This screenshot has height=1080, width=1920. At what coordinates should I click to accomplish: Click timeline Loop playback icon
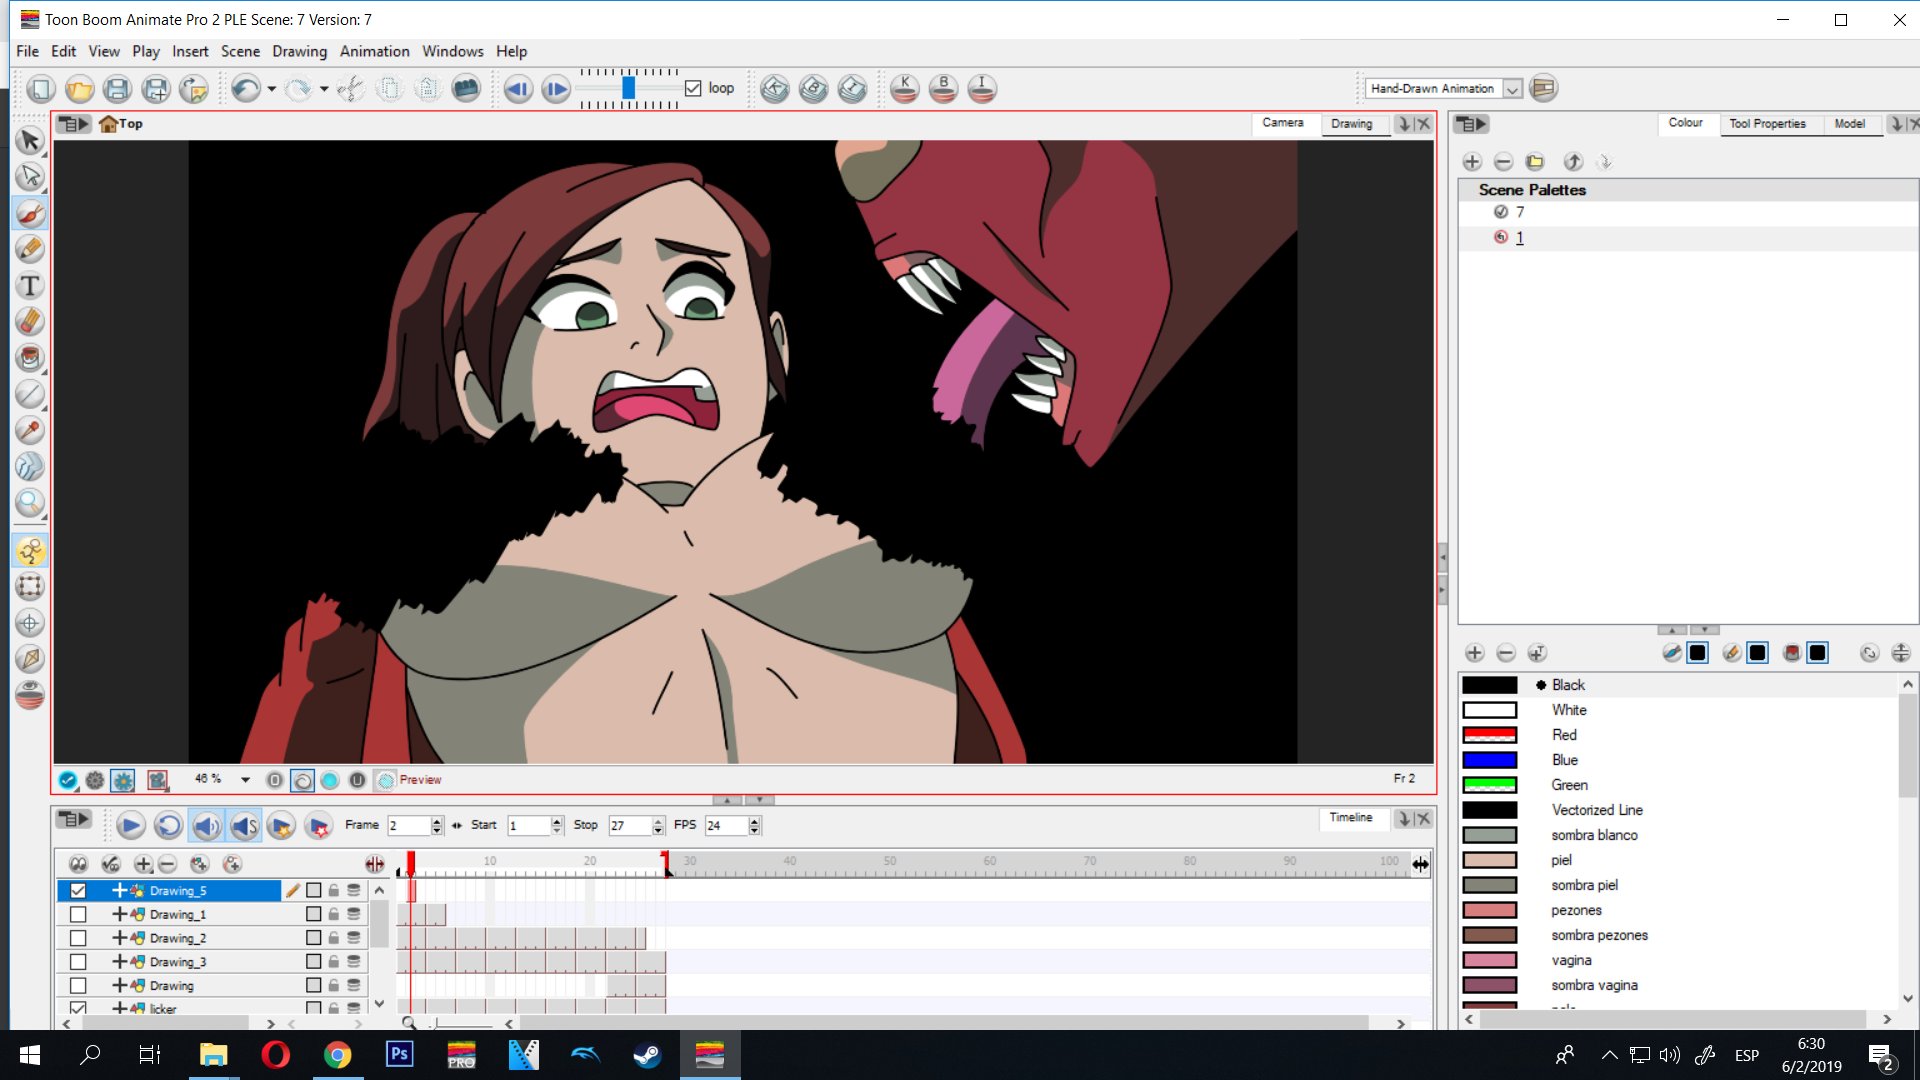click(168, 826)
